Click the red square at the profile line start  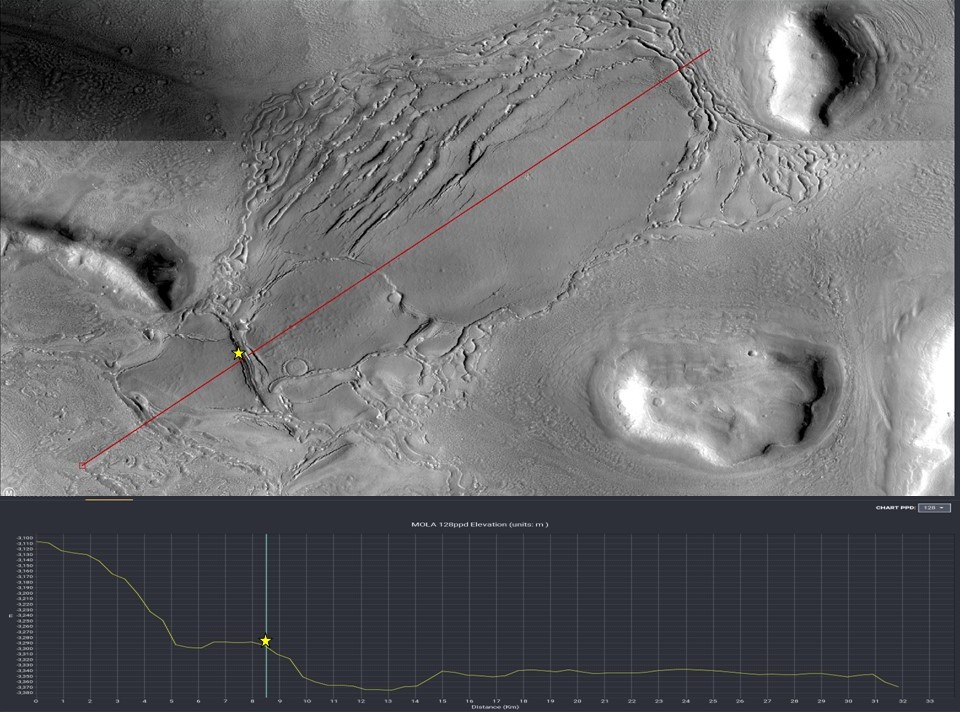point(82,465)
